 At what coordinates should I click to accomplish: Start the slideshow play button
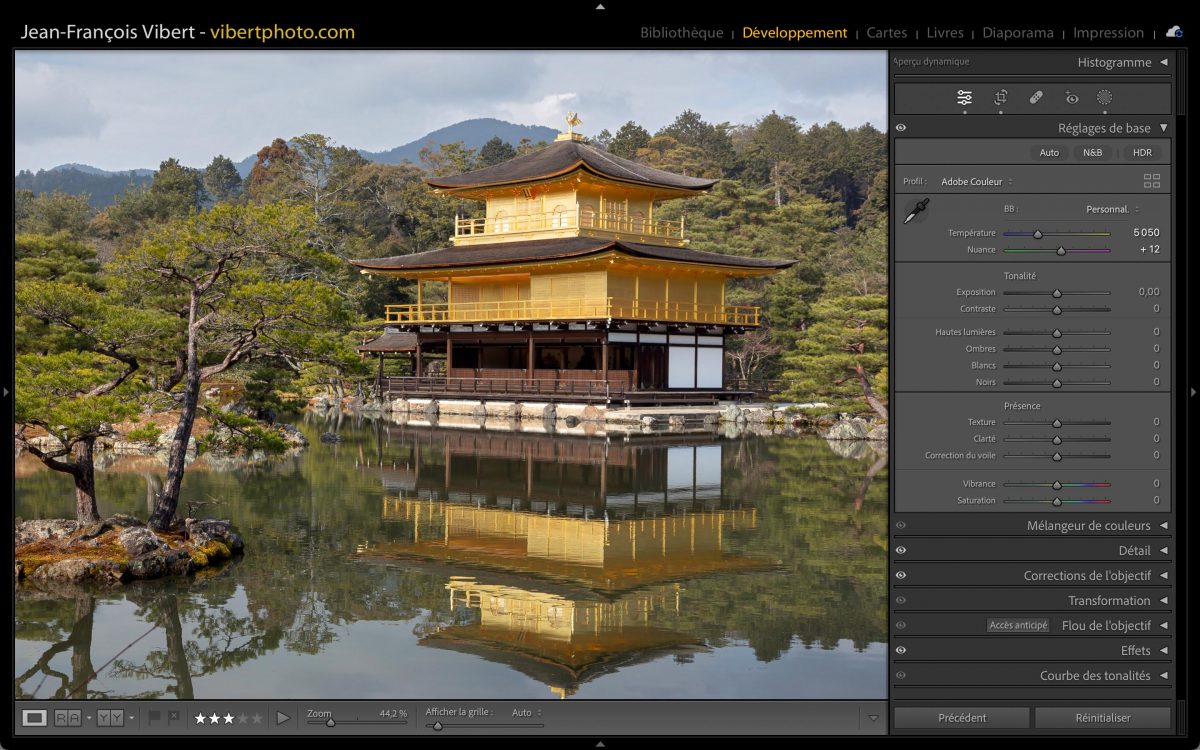click(x=283, y=717)
